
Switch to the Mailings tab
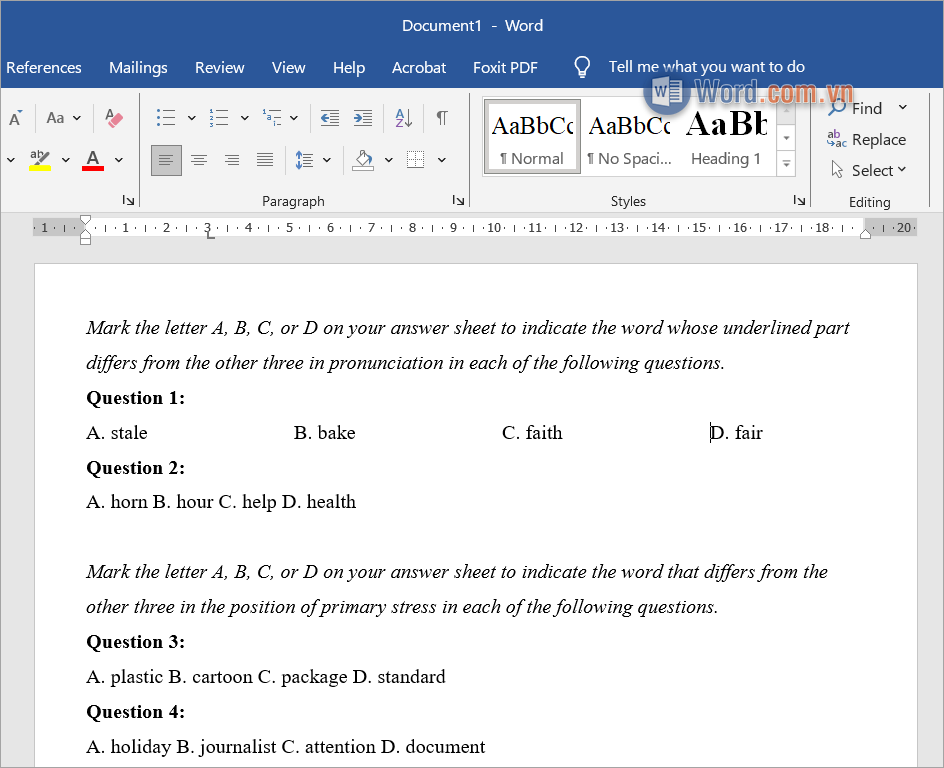pyautogui.click(x=138, y=68)
